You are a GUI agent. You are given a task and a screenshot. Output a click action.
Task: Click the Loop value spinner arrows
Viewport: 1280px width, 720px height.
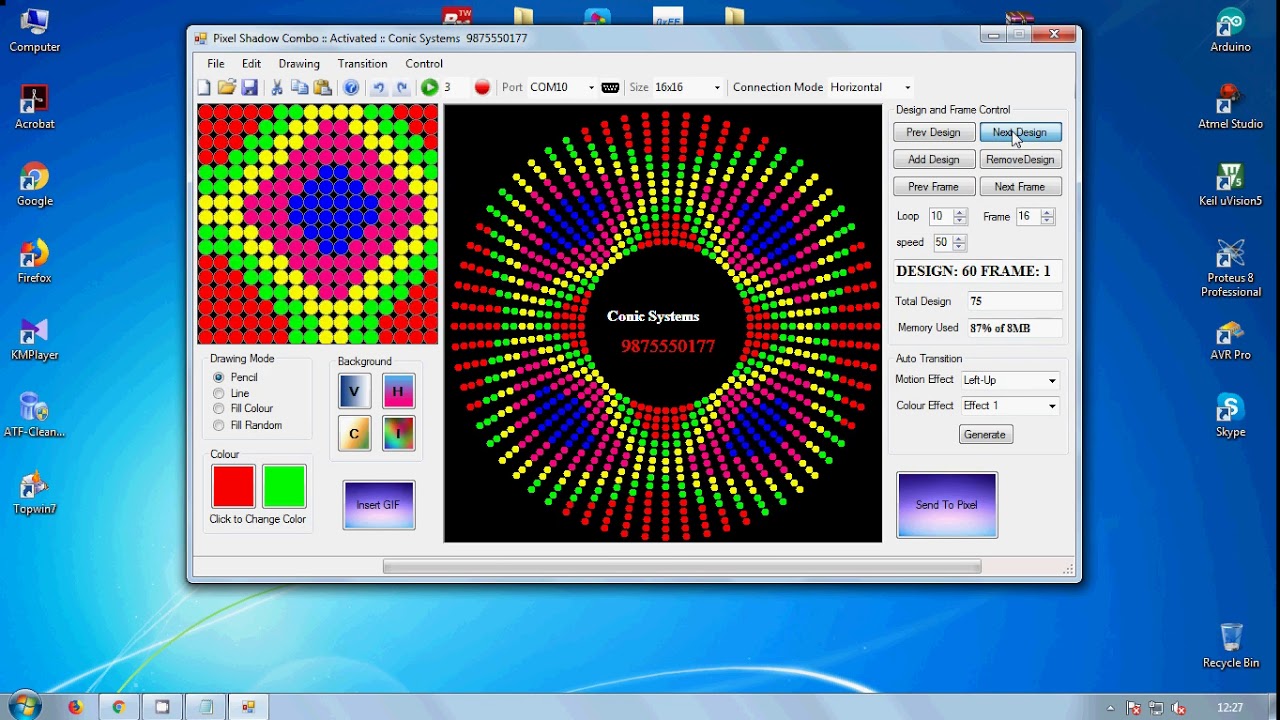(960, 216)
